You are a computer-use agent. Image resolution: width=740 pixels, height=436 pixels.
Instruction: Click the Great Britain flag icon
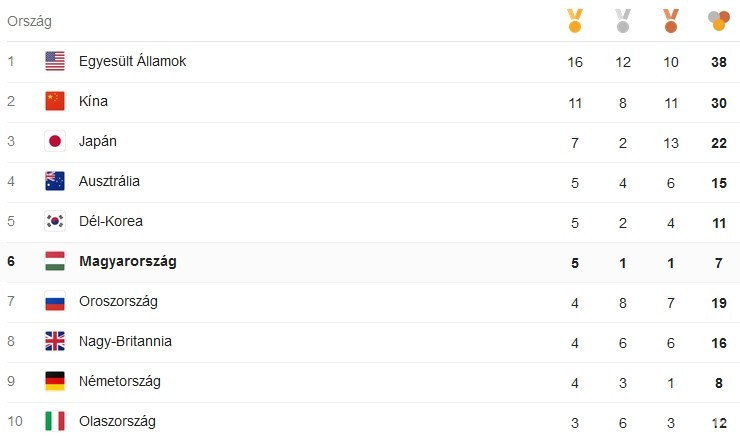(x=55, y=341)
